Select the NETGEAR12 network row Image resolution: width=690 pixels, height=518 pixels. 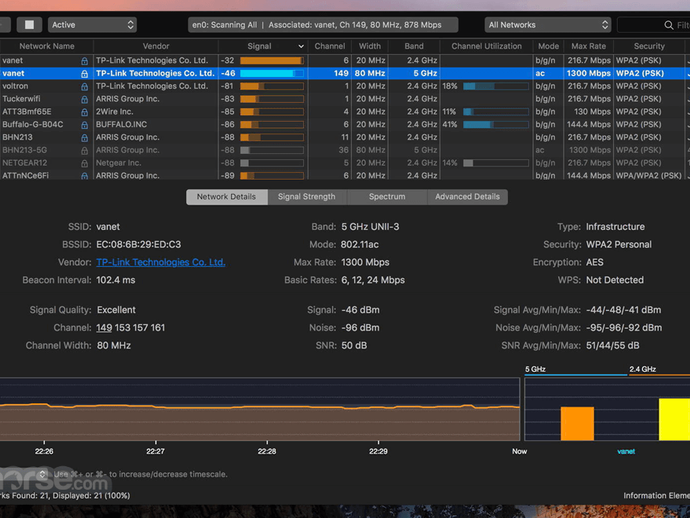(345, 162)
